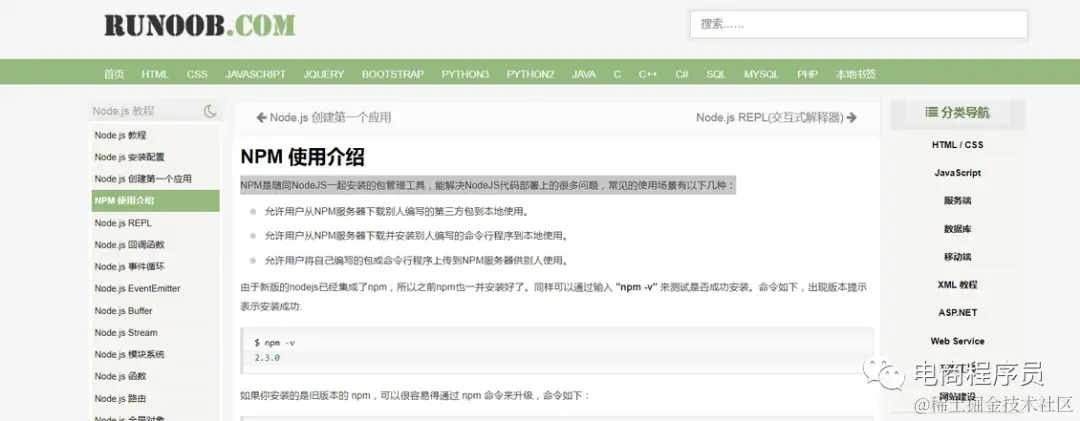Open XML 教程 category on the right
Image resolution: width=1080 pixels, height=421 pixels.
pos(957,285)
